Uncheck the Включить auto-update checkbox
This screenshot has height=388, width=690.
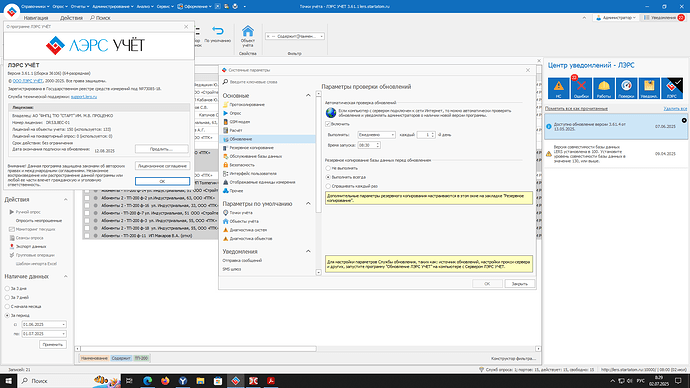click(x=328, y=124)
